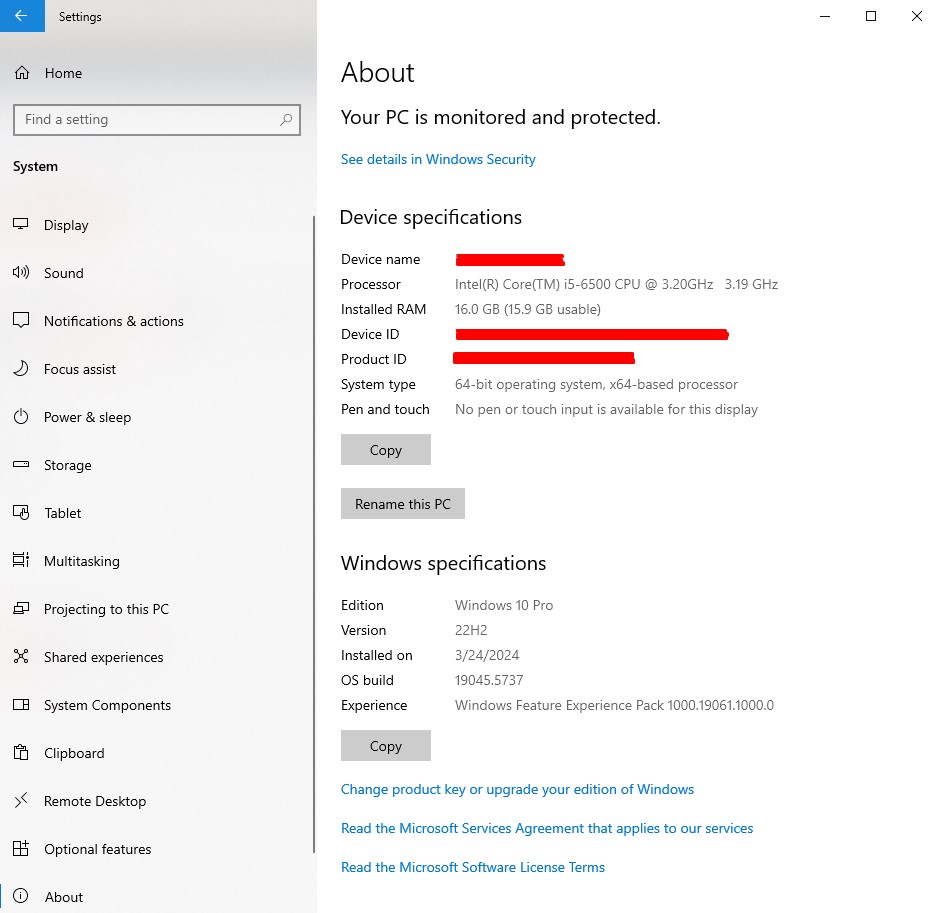Read the Microsoft Services Agreement link
937x913 pixels.
(x=547, y=828)
